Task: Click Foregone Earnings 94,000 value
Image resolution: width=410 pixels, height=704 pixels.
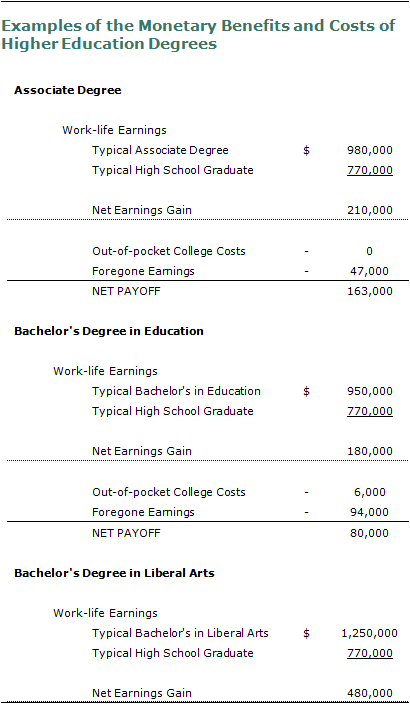Action: click(370, 512)
